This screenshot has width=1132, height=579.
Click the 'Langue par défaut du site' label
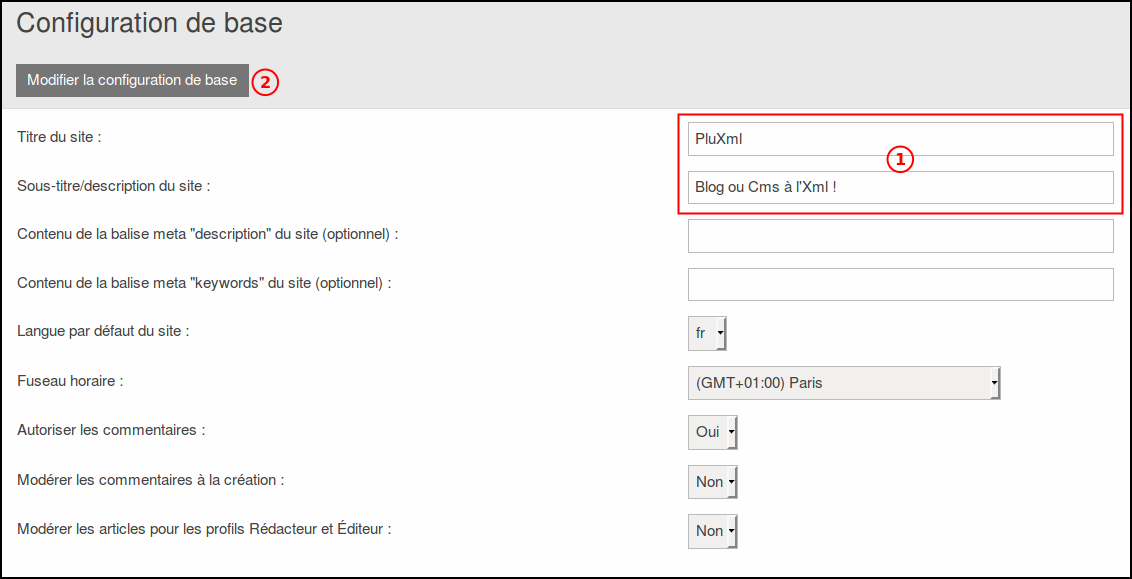(x=103, y=330)
